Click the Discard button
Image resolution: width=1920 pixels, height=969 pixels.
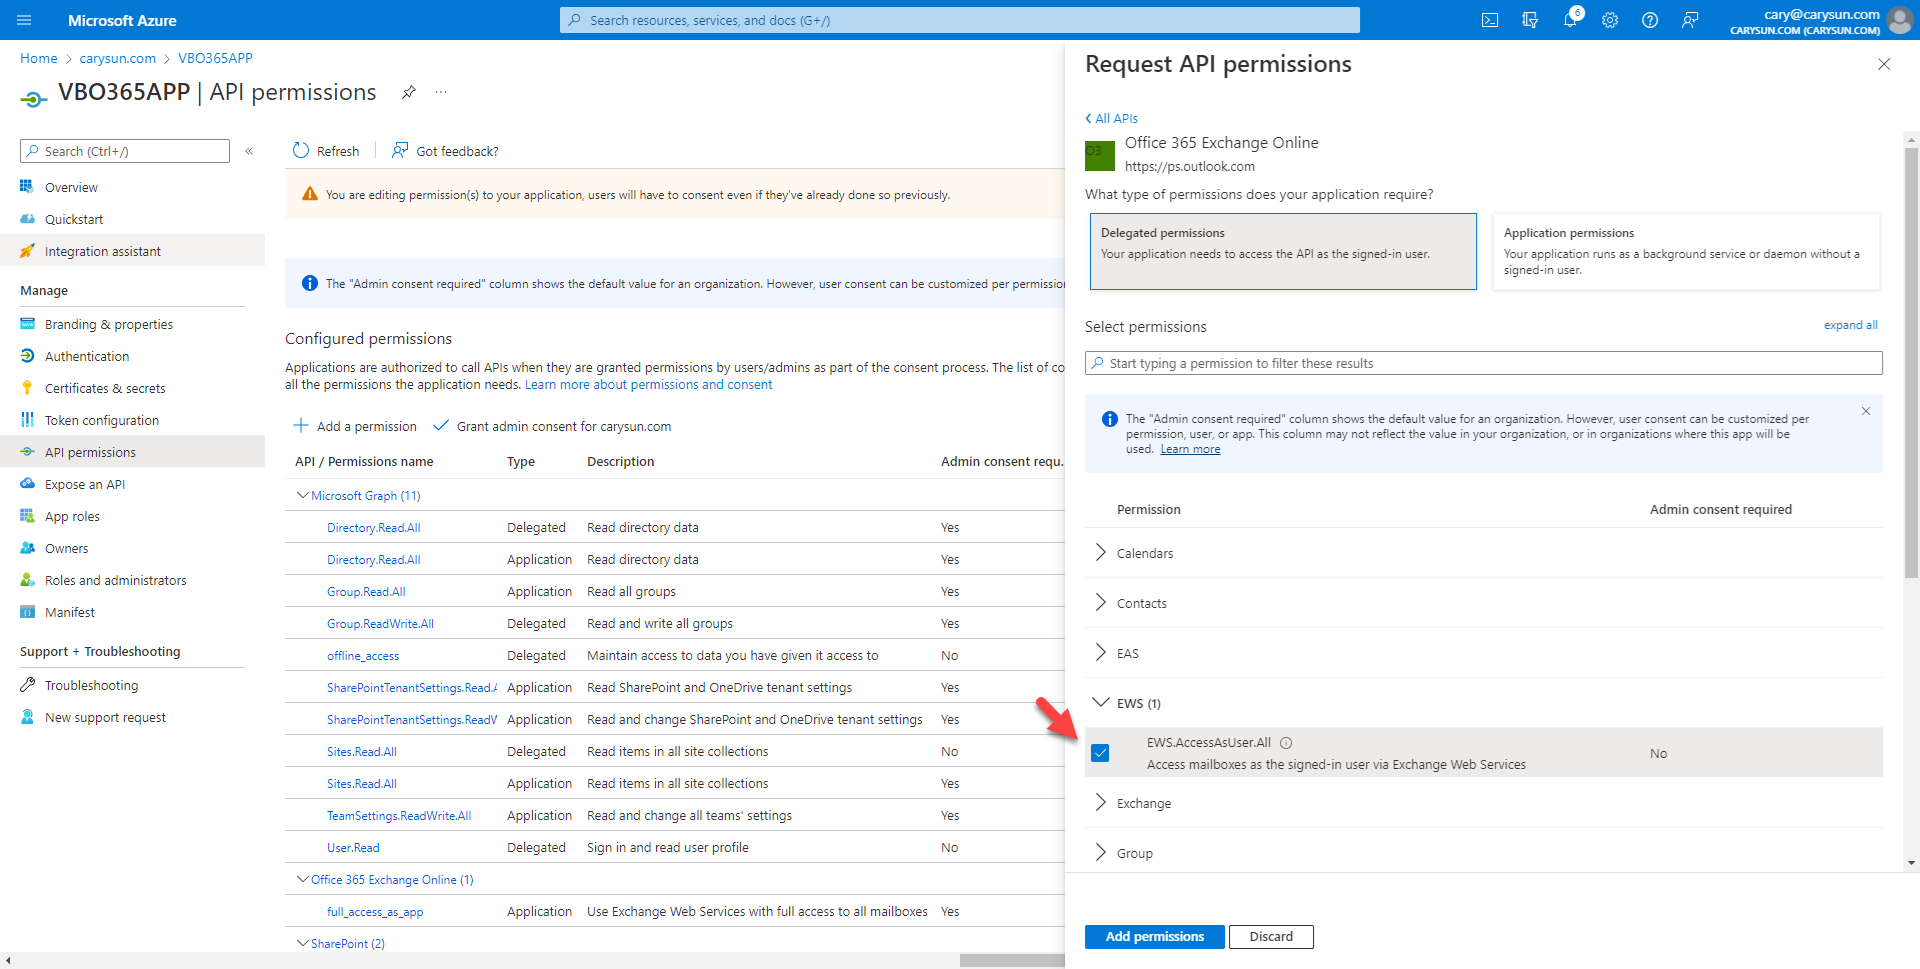[1271, 937]
